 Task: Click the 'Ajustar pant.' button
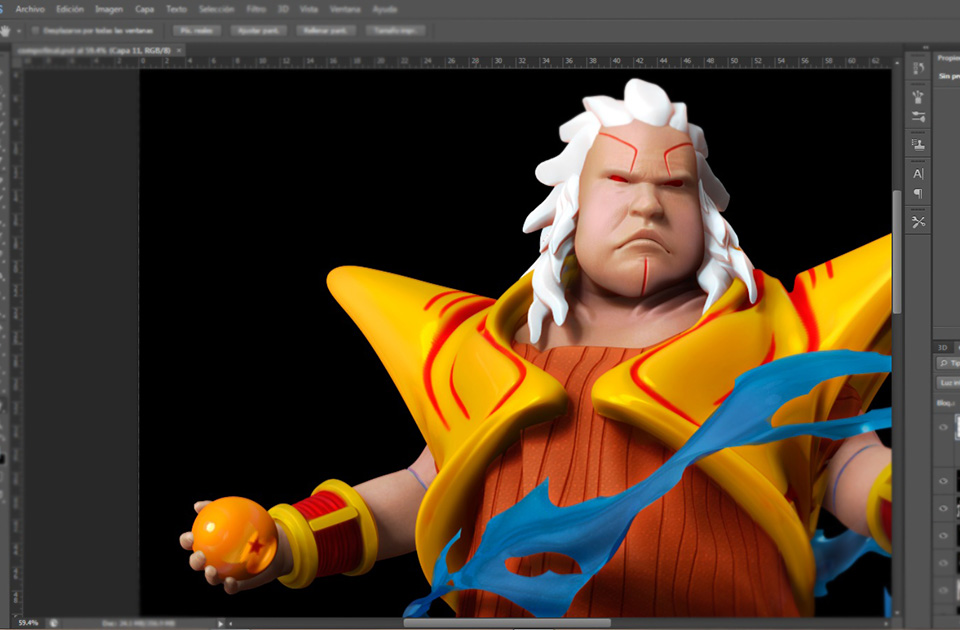(258, 31)
